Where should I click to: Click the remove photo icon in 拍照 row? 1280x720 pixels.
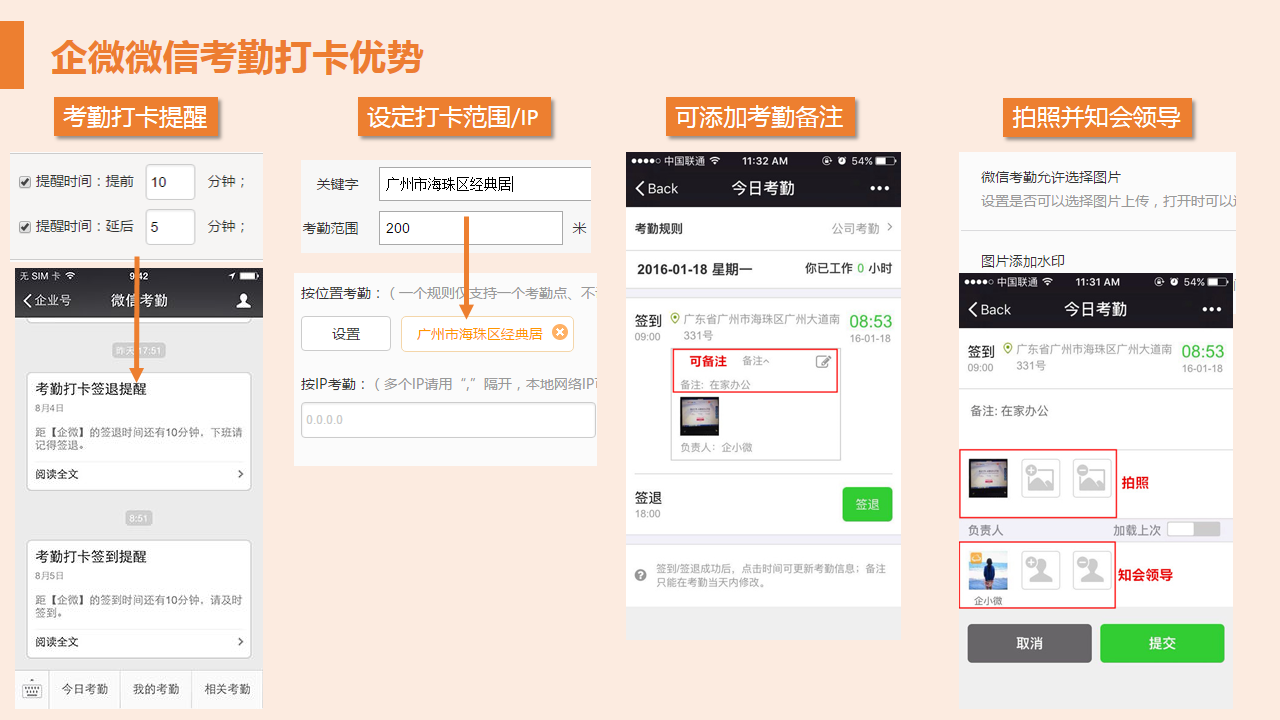click(x=1092, y=479)
